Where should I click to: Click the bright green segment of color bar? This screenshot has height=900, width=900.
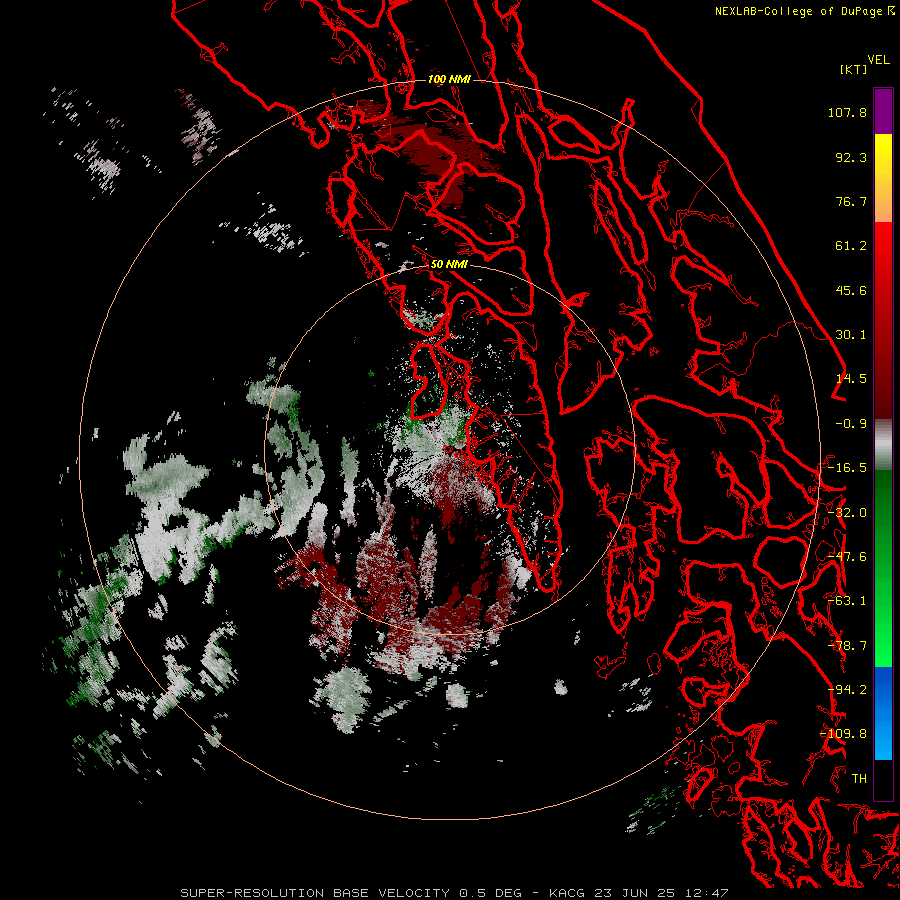(x=883, y=568)
